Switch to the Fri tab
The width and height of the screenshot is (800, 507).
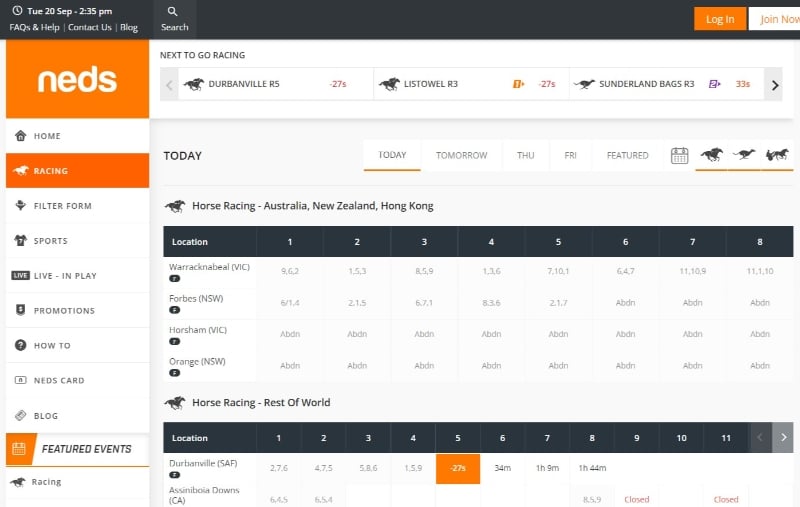click(x=570, y=155)
